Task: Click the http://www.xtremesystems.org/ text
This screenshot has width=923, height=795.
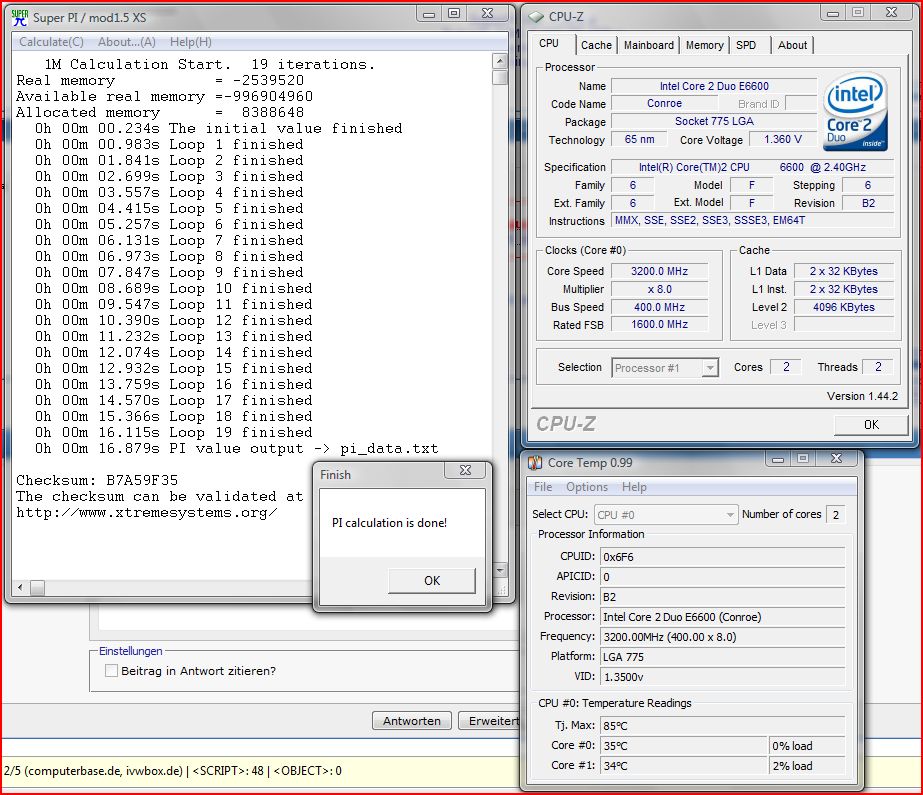Action: (x=147, y=513)
